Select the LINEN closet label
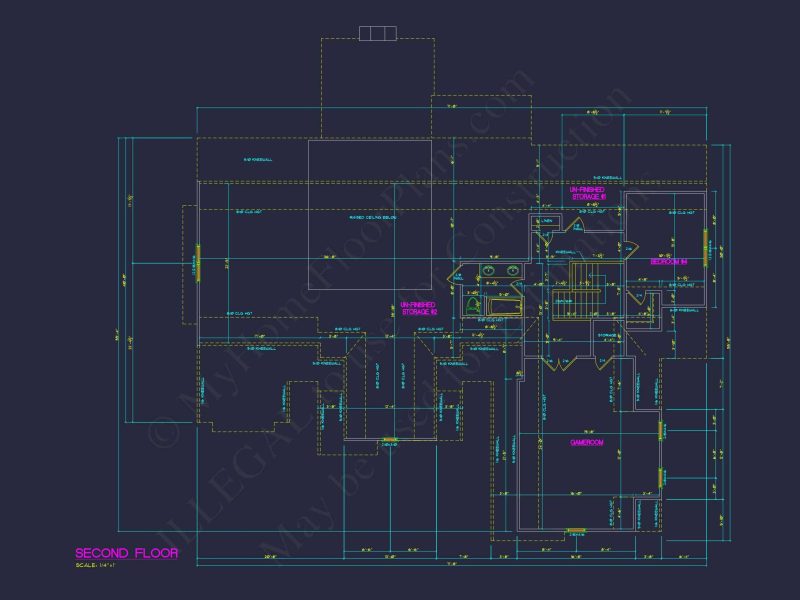The width and height of the screenshot is (800, 600). tap(547, 220)
